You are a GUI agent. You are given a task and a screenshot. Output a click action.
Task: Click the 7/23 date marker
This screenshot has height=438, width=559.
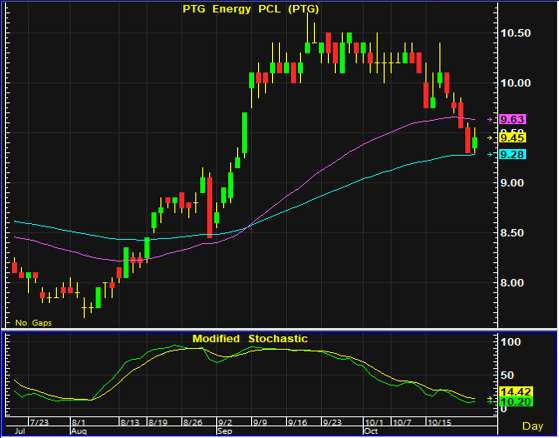coord(39,423)
